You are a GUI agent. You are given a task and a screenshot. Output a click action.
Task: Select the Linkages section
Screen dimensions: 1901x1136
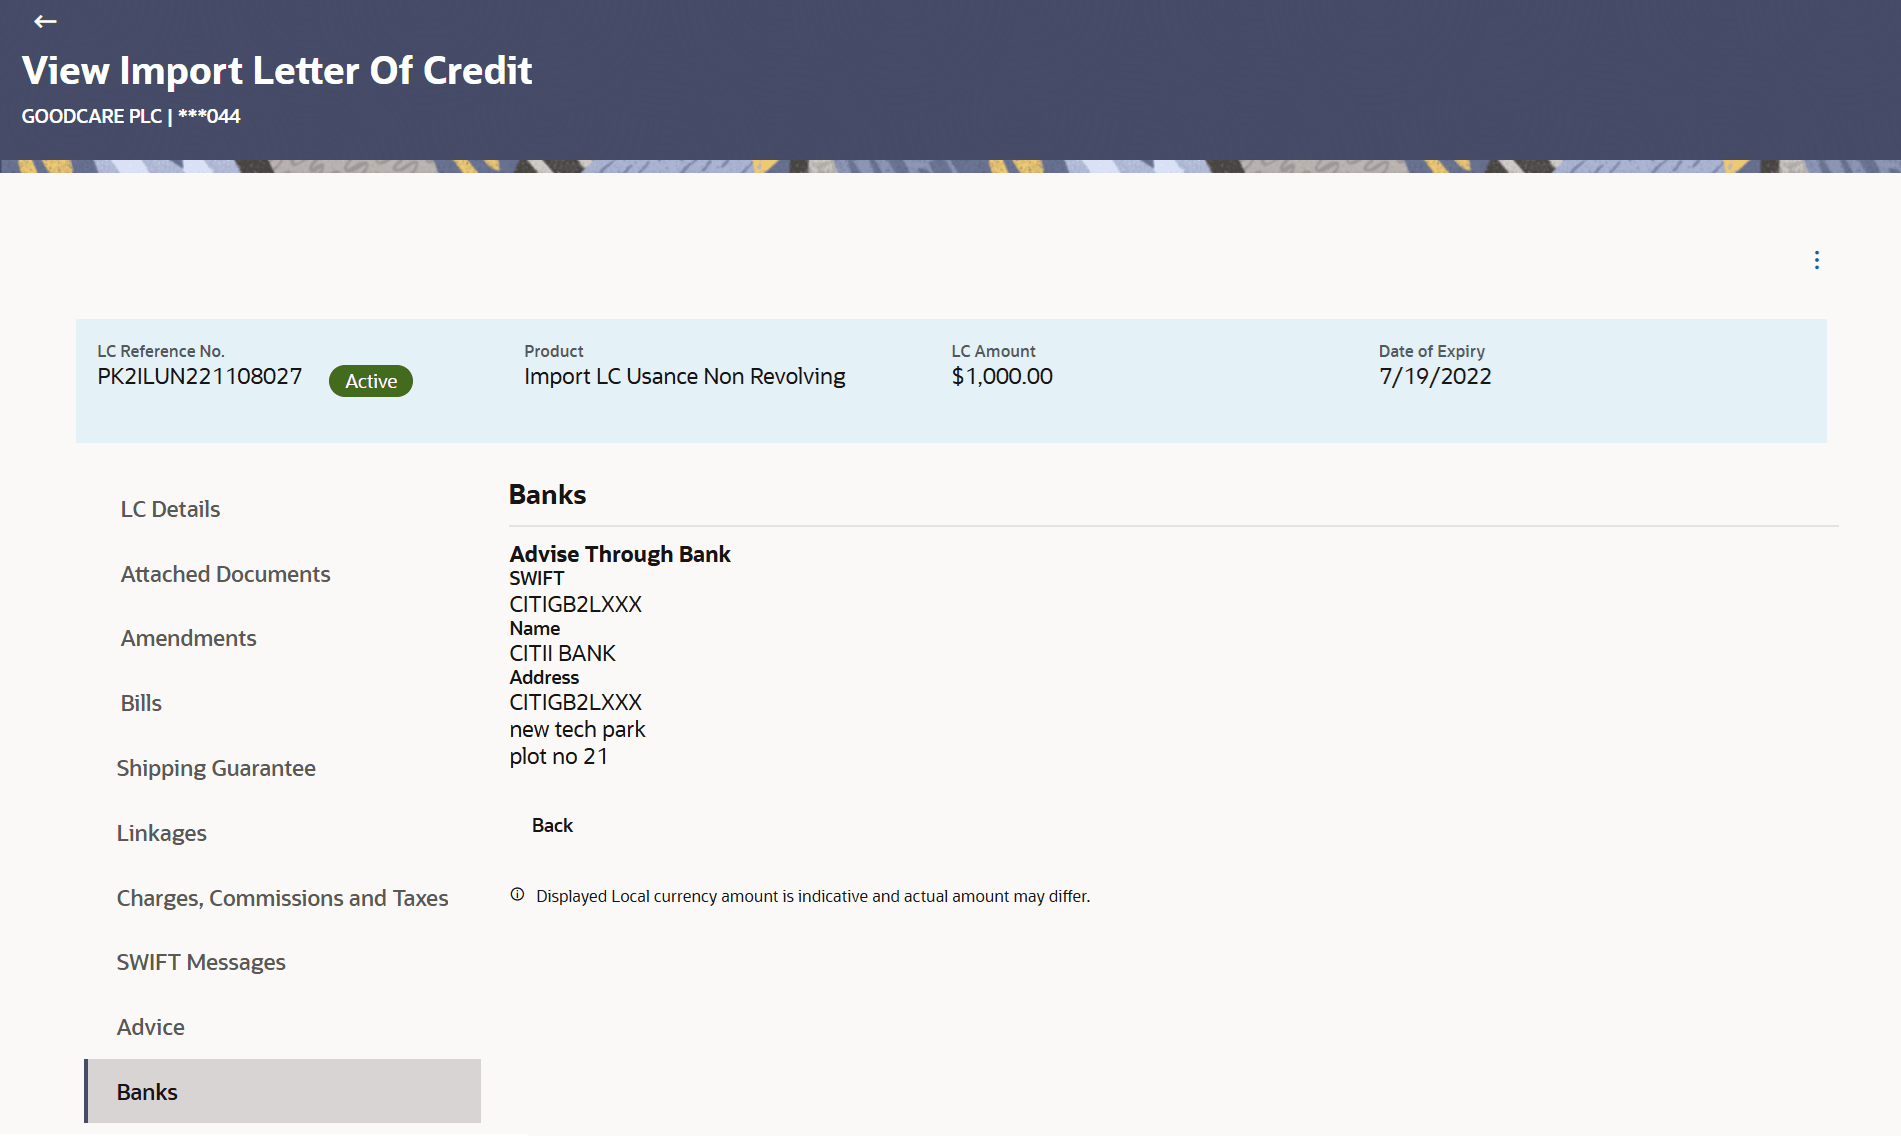[x=161, y=832]
